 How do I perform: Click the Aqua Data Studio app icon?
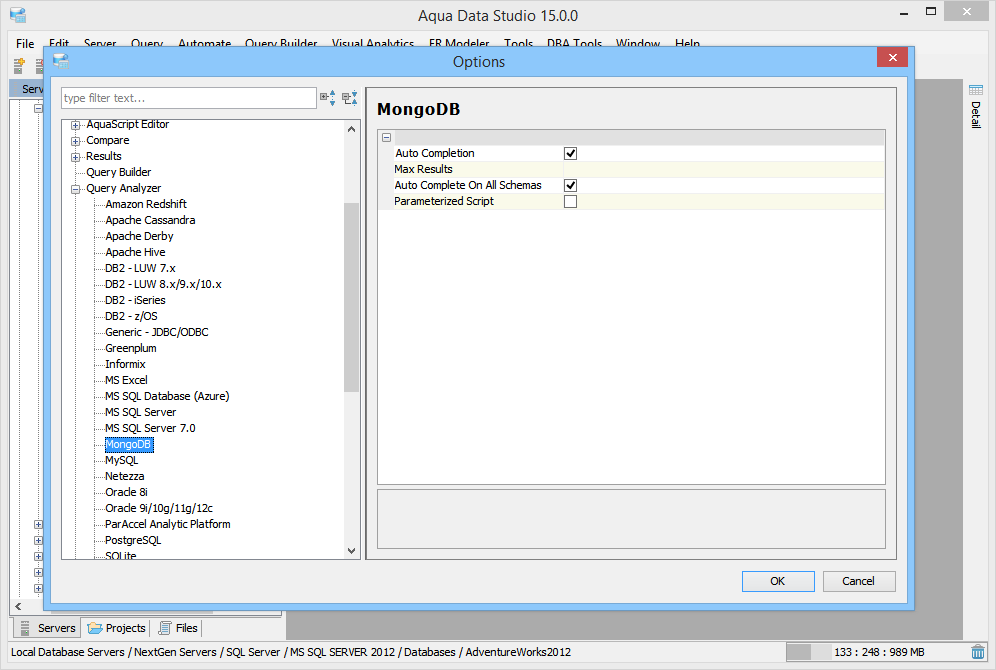tap(18, 15)
